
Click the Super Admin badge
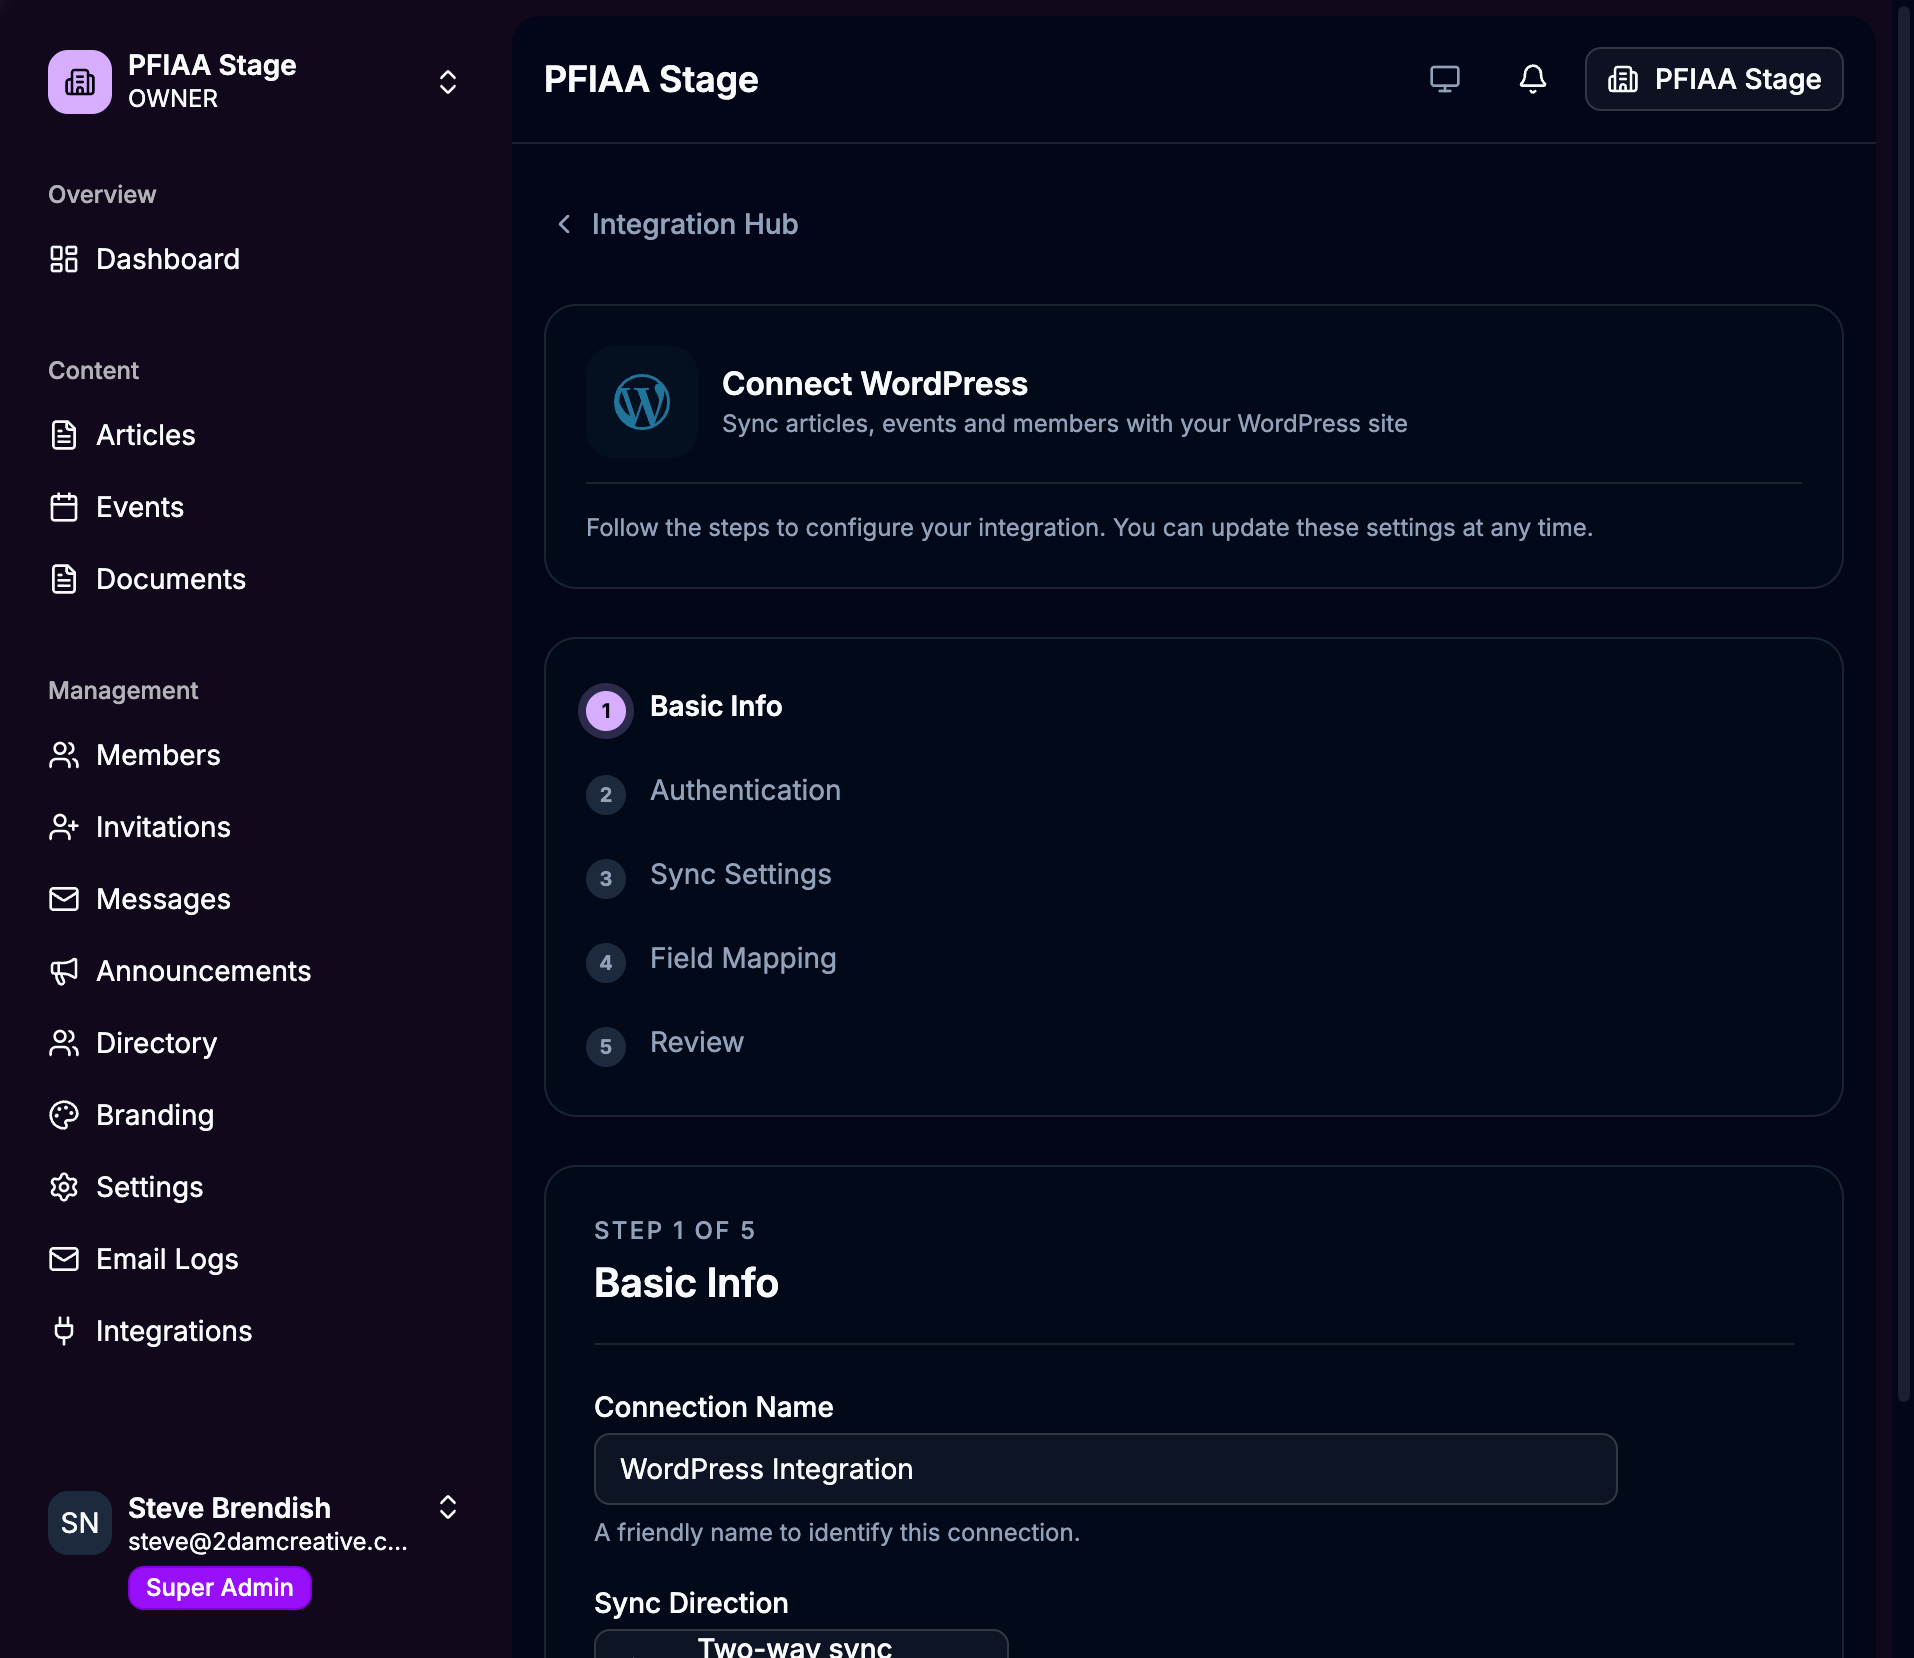coord(220,1588)
